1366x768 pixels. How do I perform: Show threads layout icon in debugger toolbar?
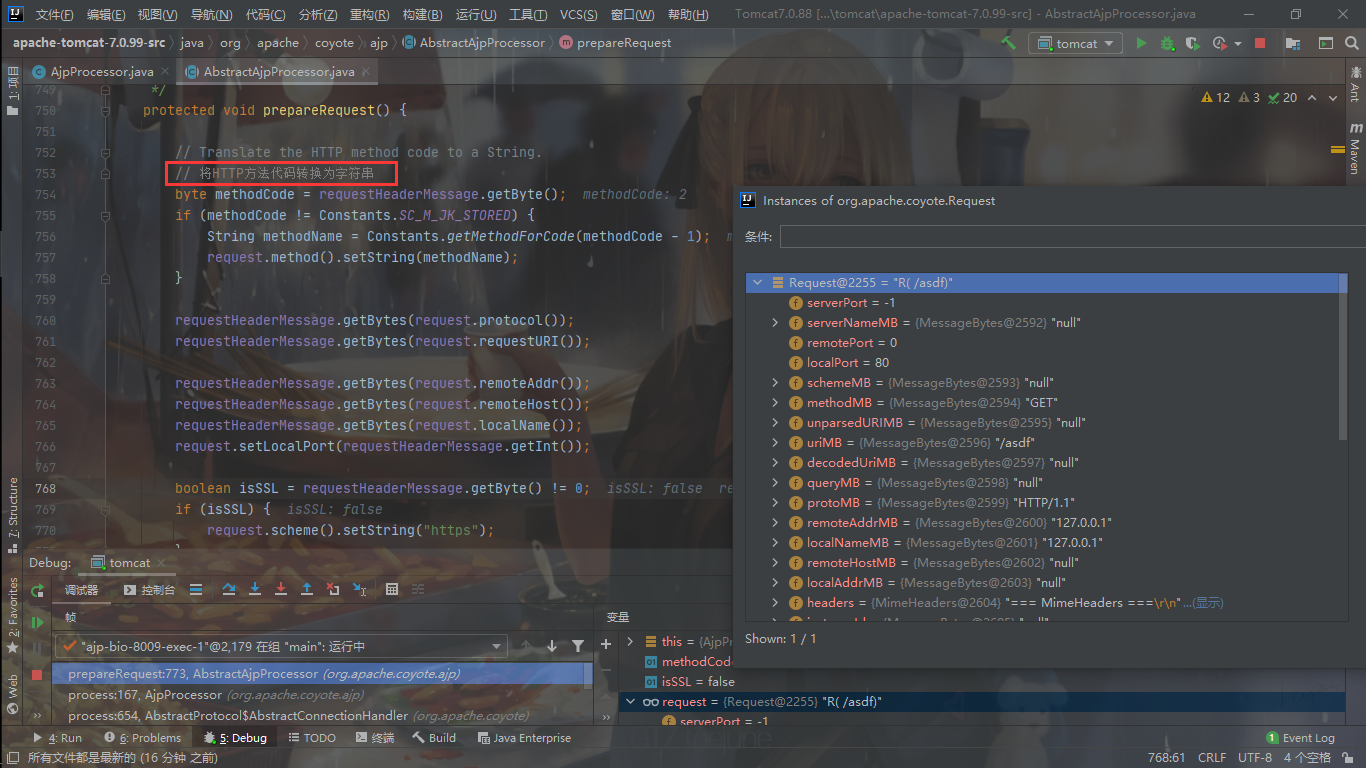click(x=196, y=590)
